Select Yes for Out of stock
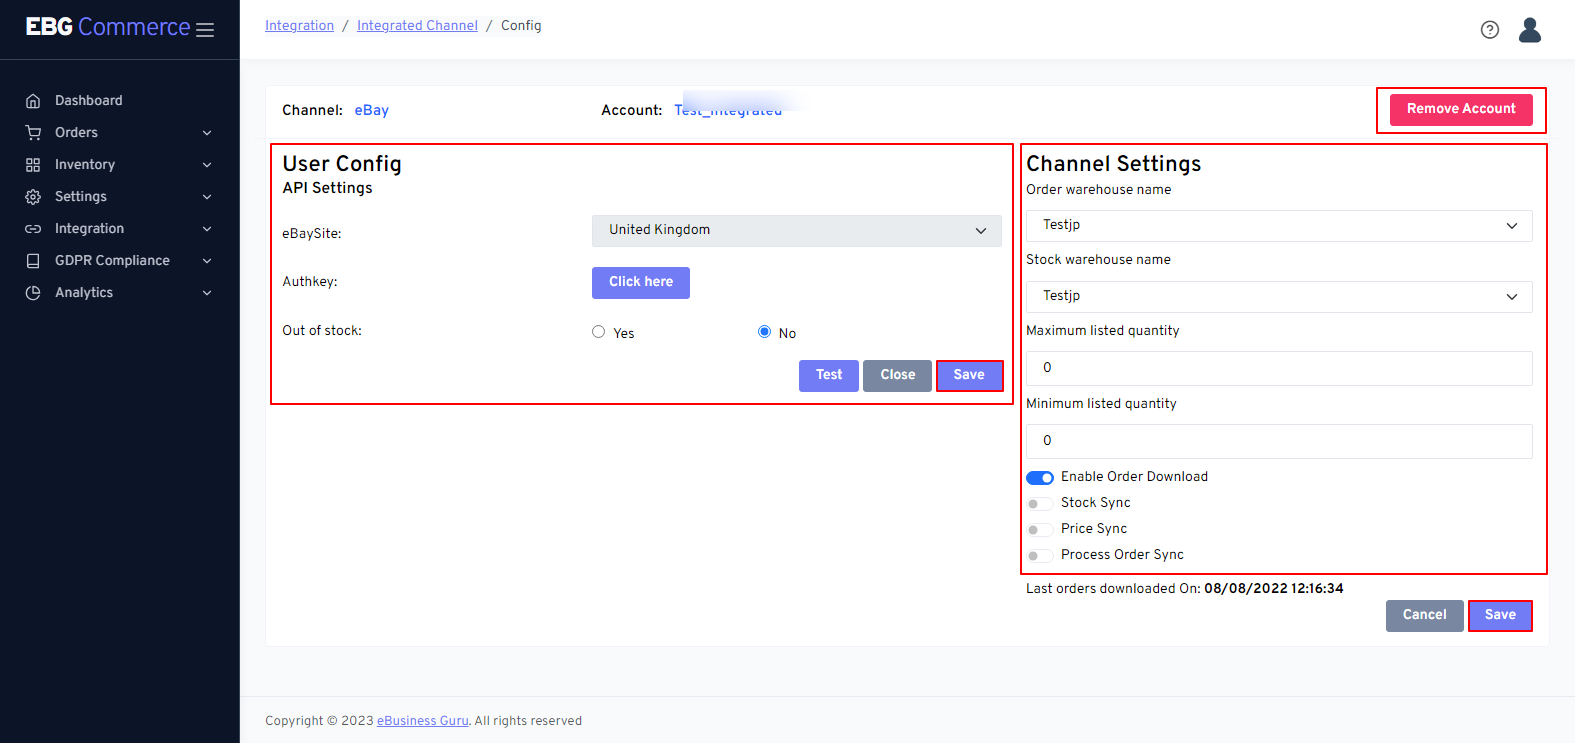 [598, 332]
